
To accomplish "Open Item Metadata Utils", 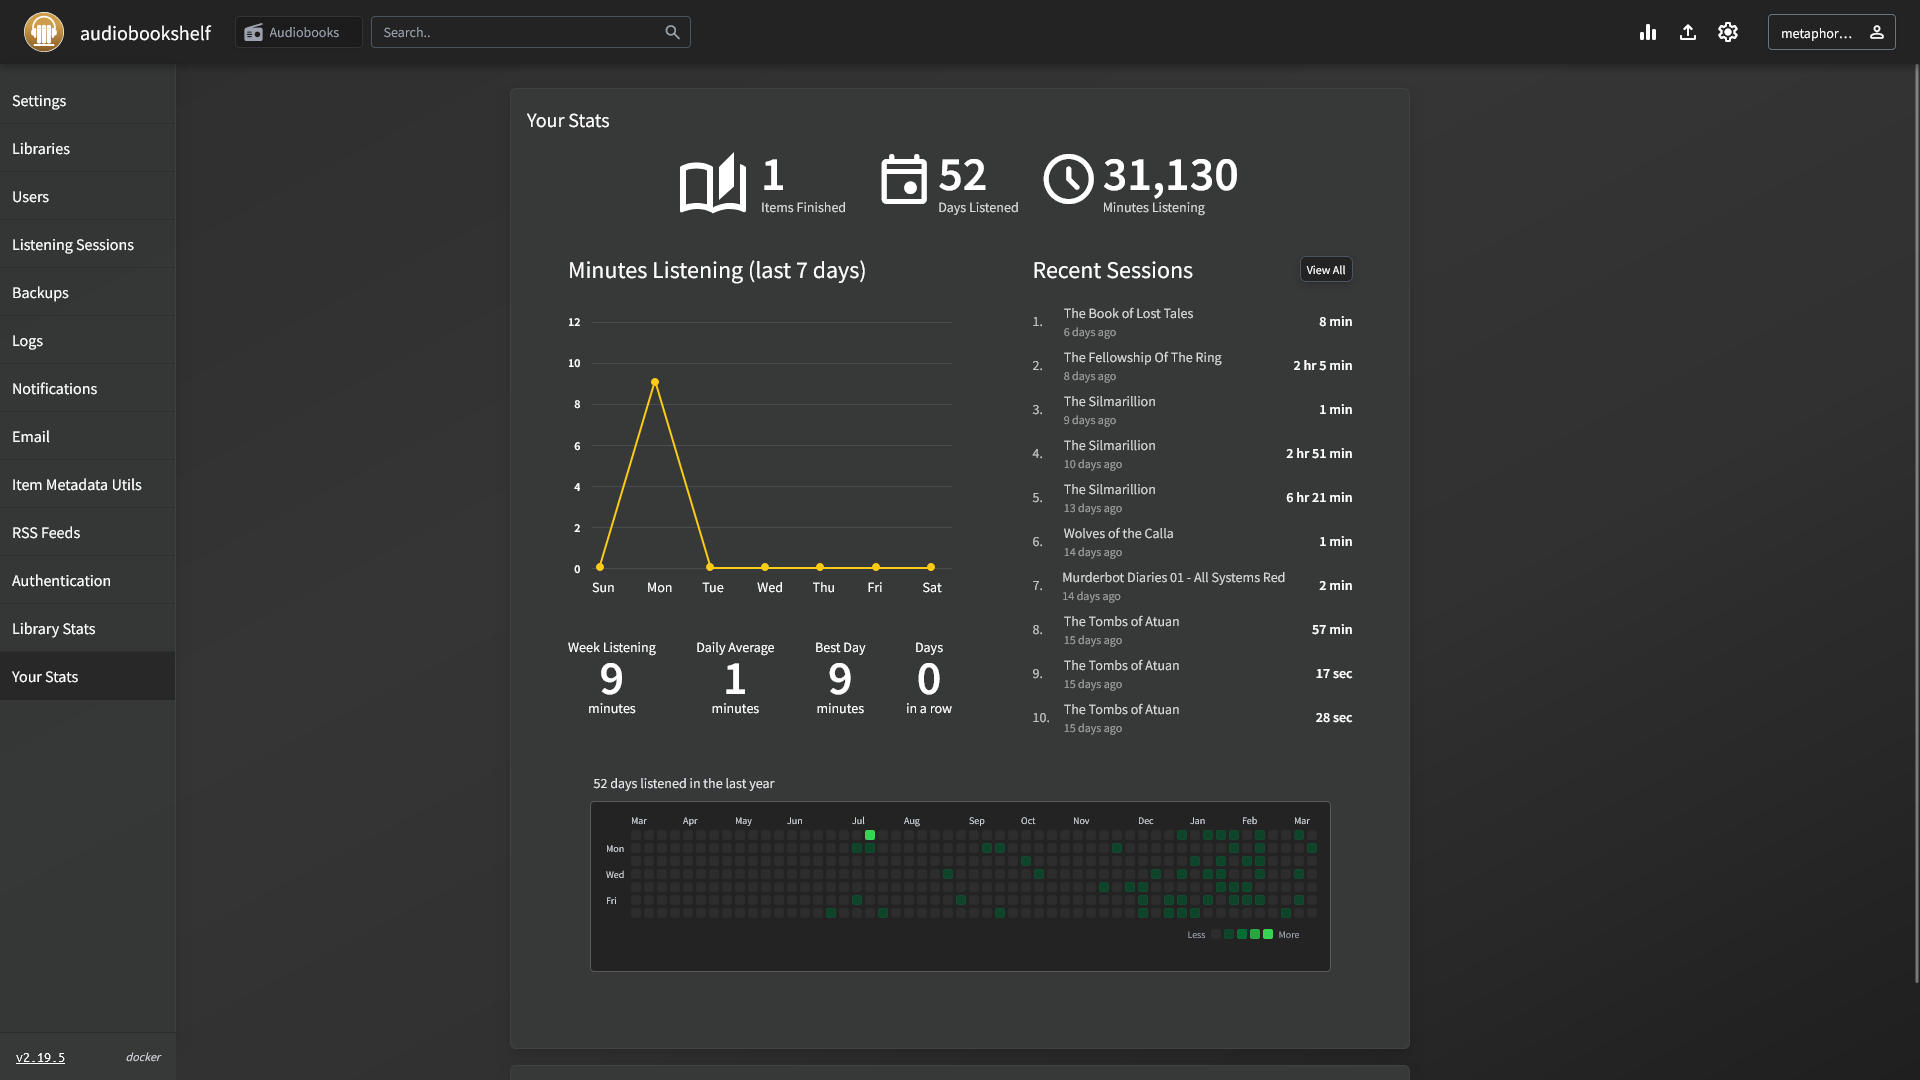I will tap(88, 484).
